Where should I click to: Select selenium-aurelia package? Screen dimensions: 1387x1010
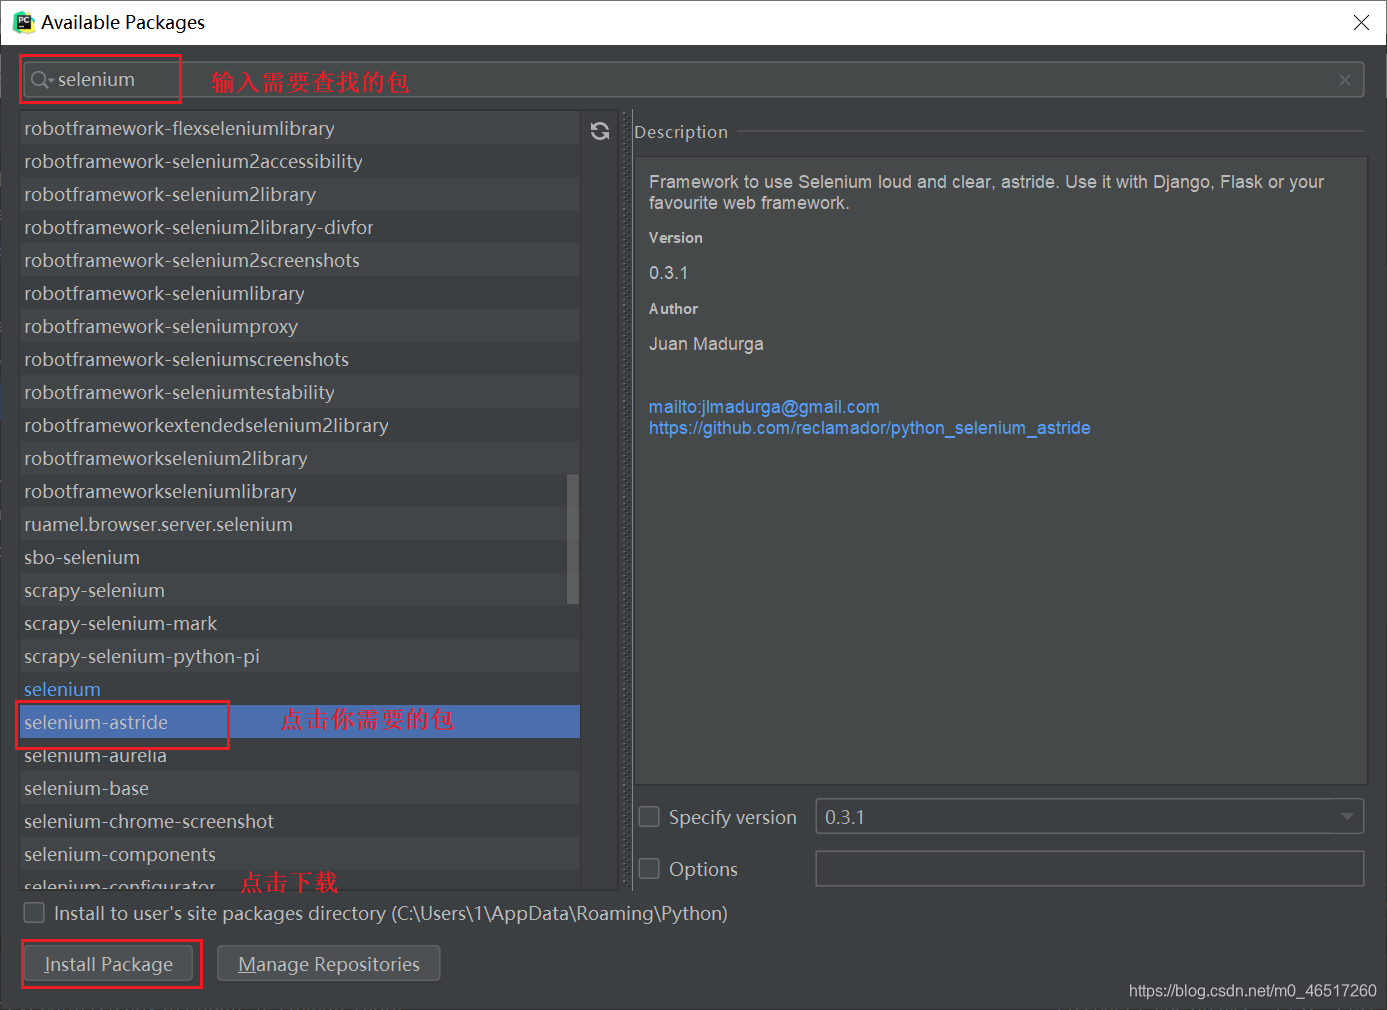[x=300, y=755]
